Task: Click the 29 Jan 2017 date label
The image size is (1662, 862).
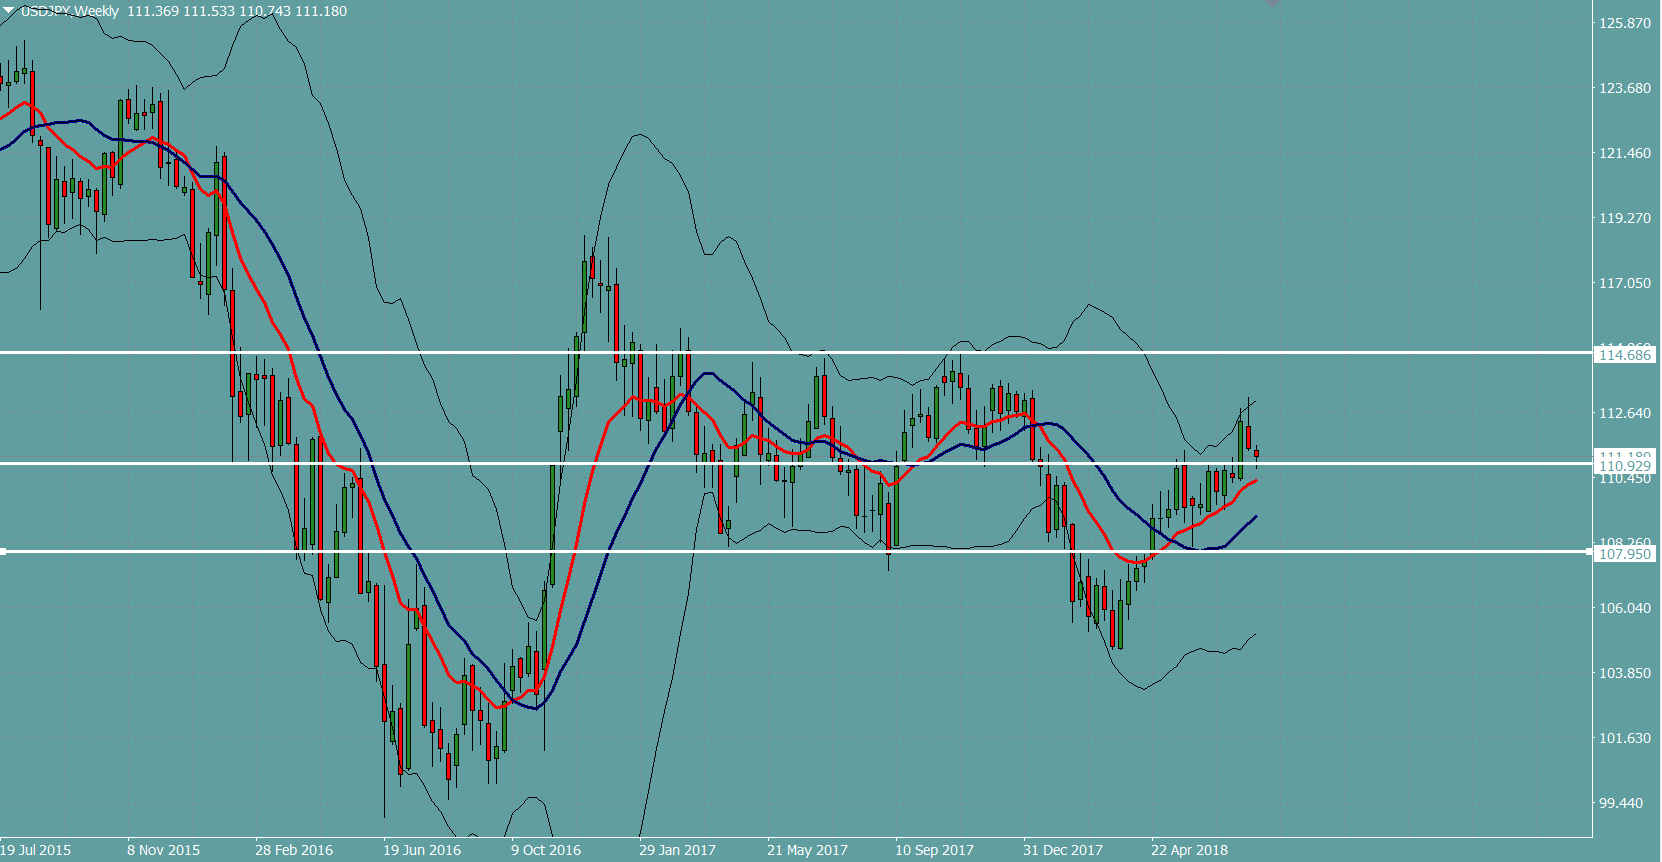Action: [677, 850]
